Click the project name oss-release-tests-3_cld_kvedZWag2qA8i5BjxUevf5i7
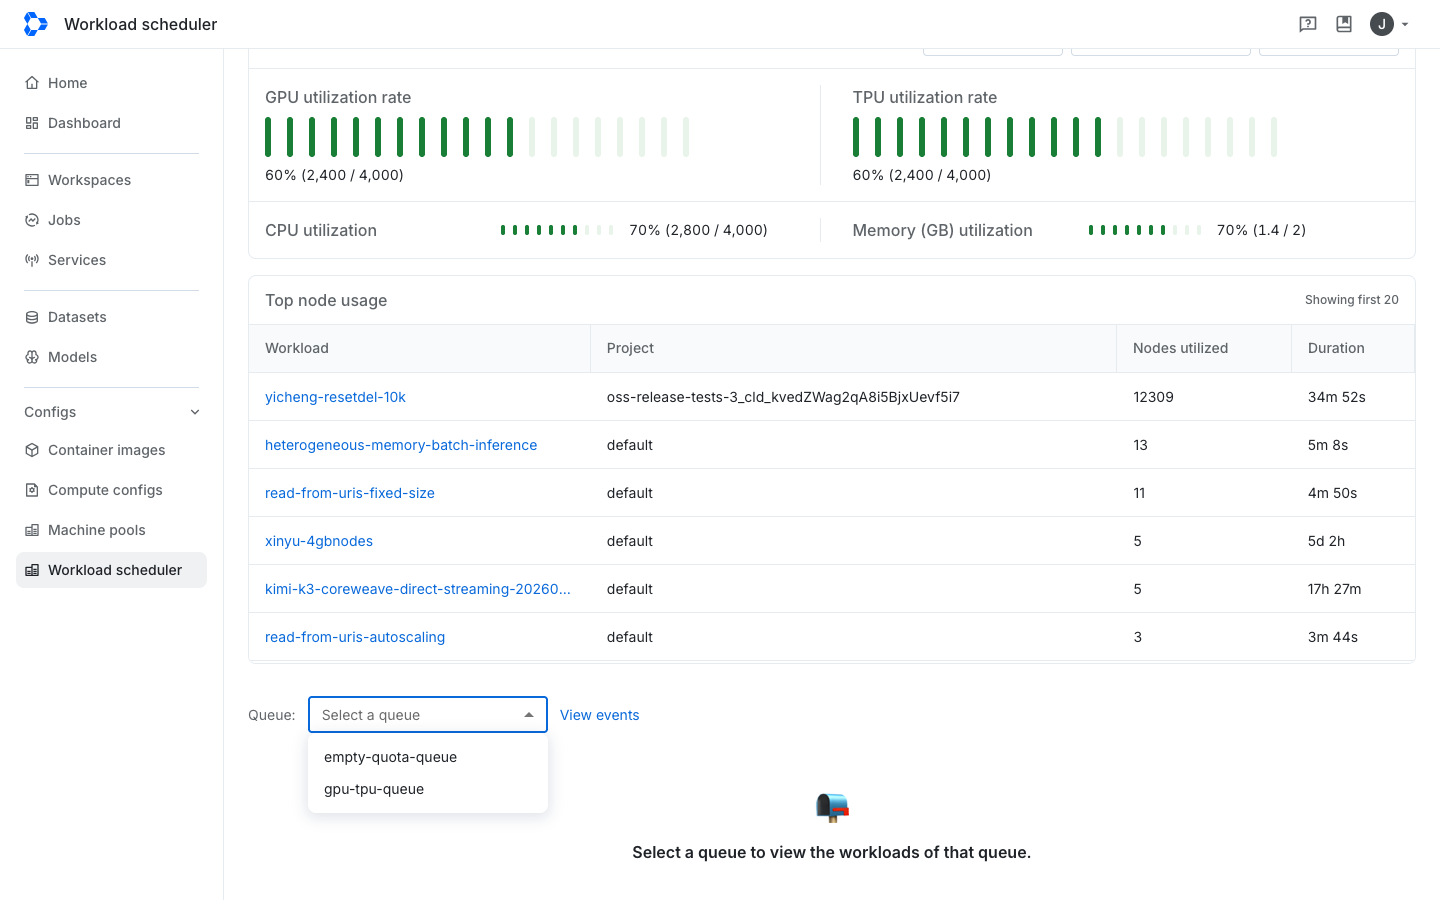Image resolution: width=1440 pixels, height=900 pixels. (783, 397)
